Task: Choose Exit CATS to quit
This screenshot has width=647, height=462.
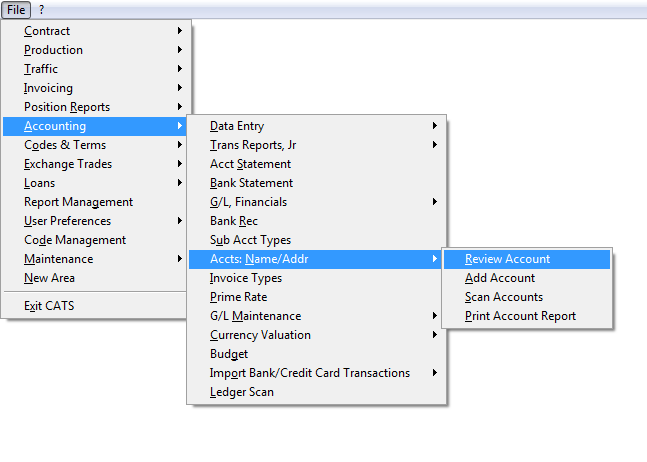Action: click(95, 306)
